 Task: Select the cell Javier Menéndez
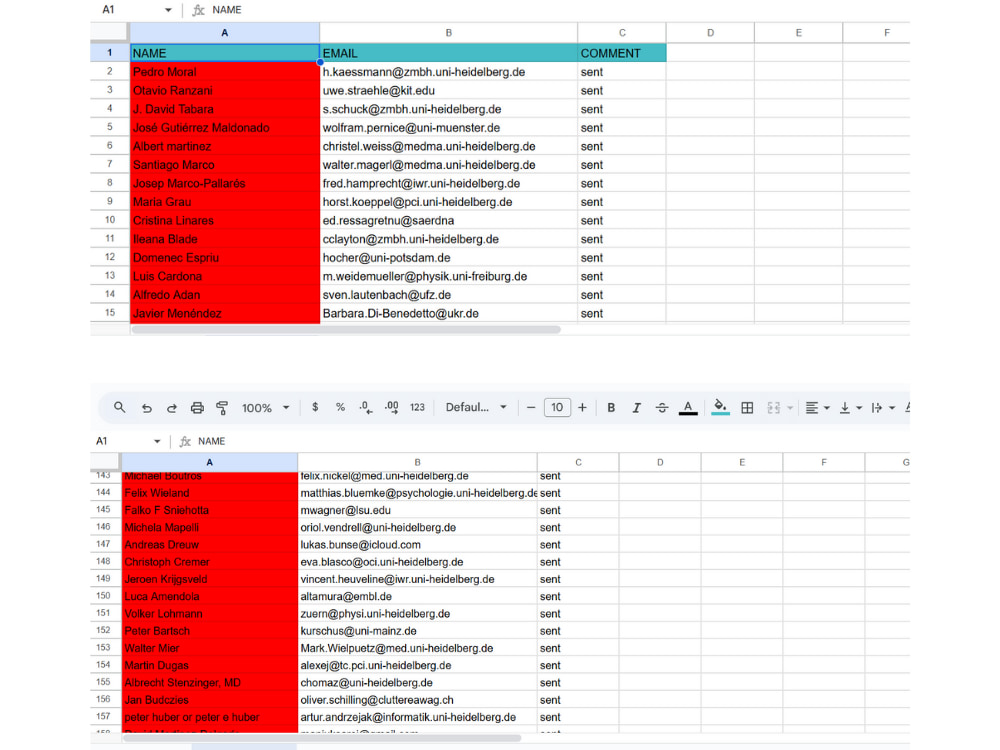[224, 313]
